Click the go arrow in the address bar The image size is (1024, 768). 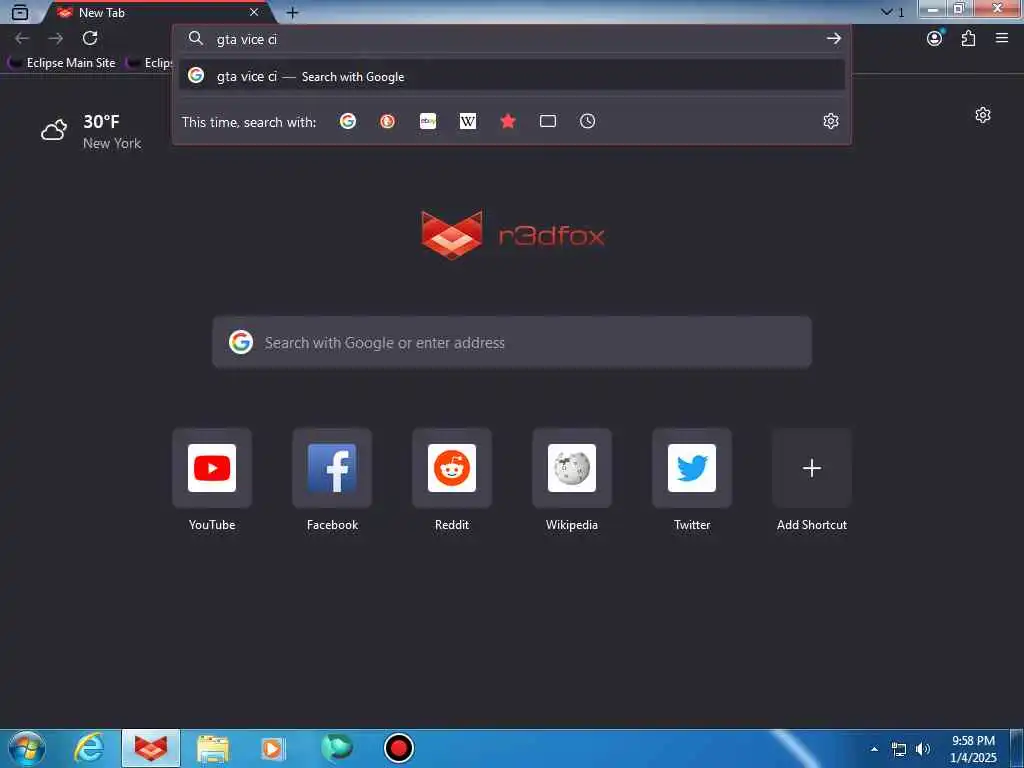(833, 39)
